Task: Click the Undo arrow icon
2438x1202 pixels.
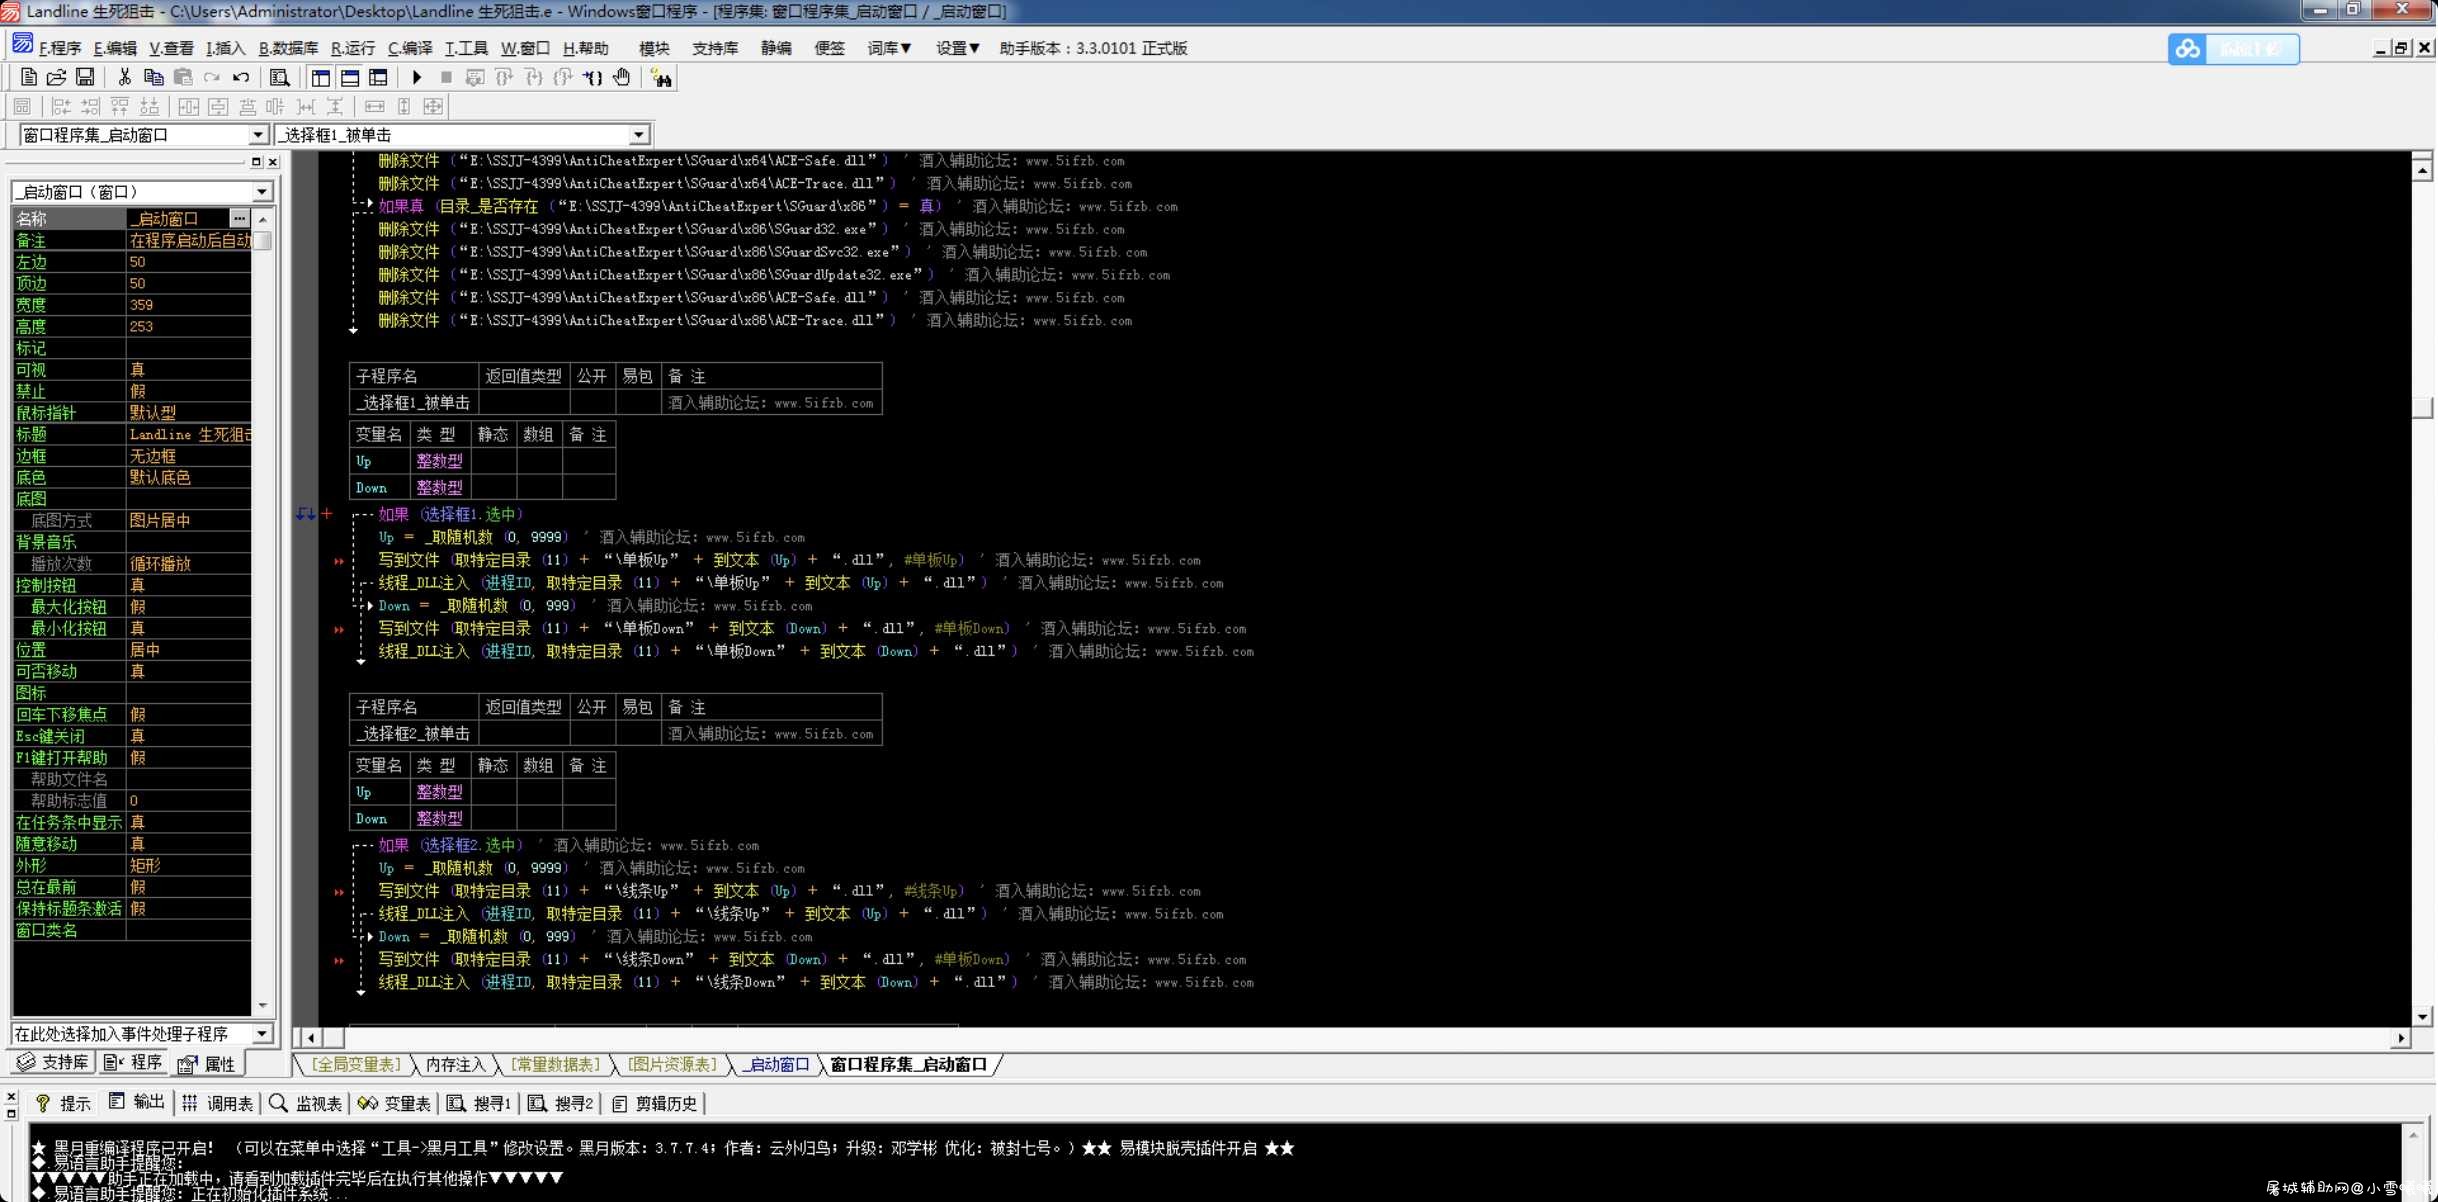Action: point(241,77)
